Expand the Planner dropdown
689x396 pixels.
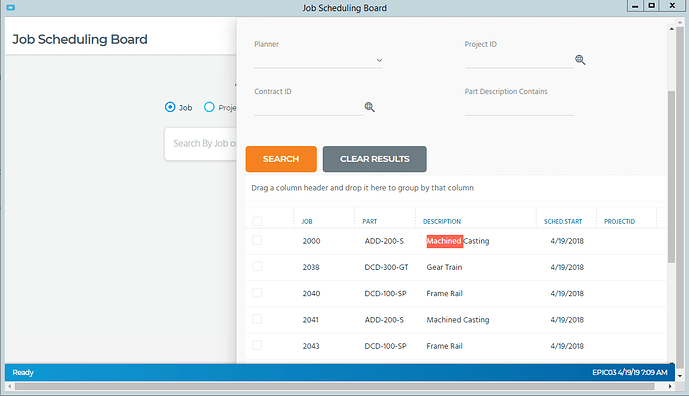tap(379, 60)
